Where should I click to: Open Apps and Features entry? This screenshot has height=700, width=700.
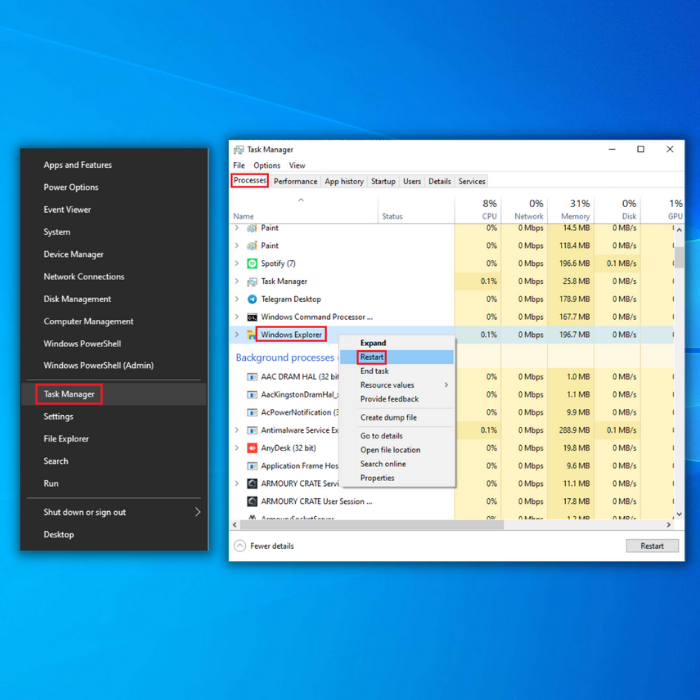pyautogui.click(x=114, y=165)
